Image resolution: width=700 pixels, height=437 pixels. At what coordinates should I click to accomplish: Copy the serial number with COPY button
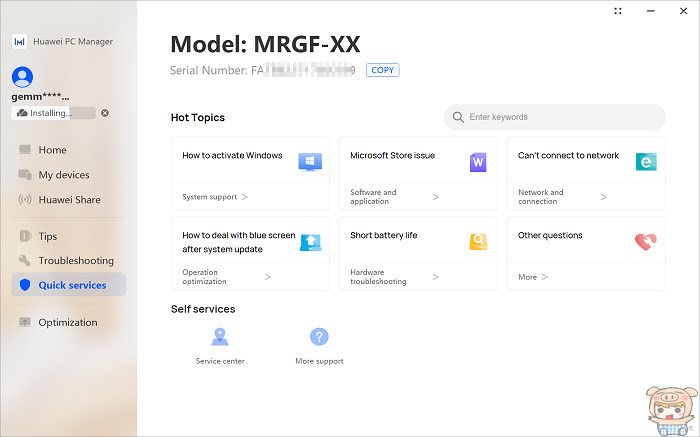coord(383,70)
